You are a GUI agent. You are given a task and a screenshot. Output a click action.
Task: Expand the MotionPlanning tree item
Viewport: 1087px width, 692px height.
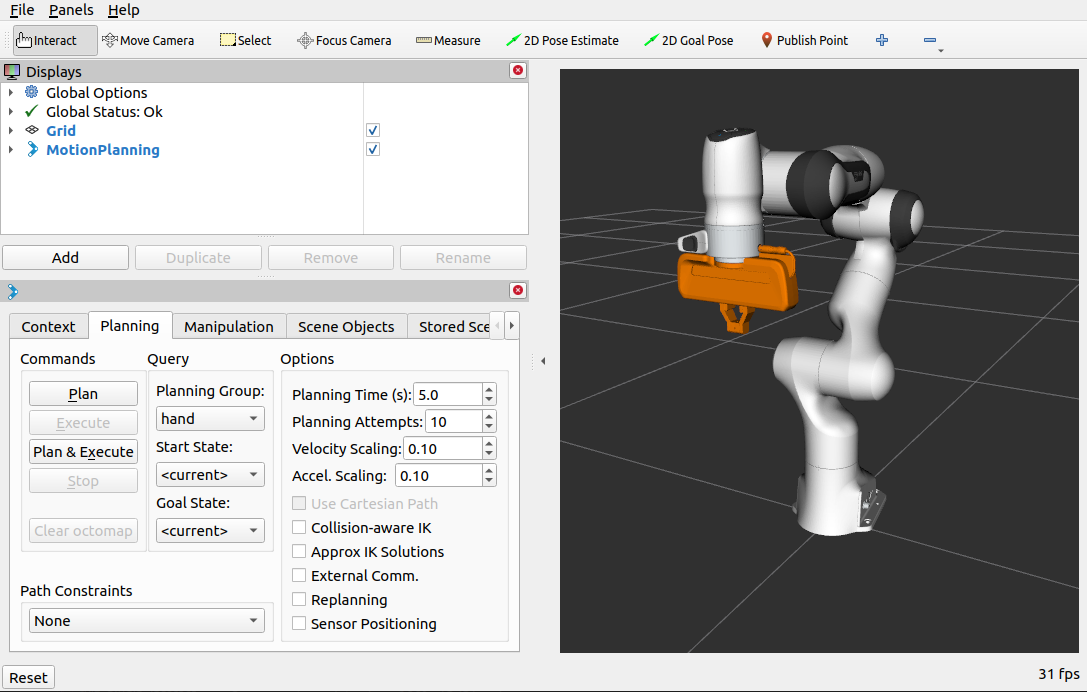[10, 150]
